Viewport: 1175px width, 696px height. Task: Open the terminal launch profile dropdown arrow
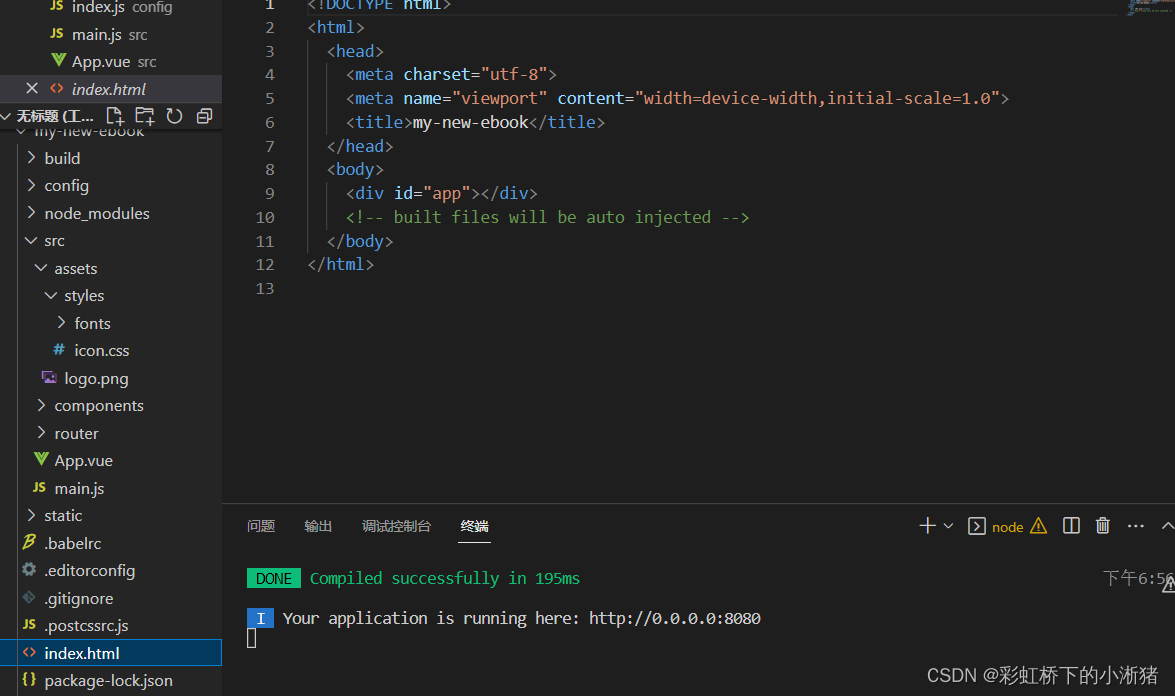pos(948,526)
